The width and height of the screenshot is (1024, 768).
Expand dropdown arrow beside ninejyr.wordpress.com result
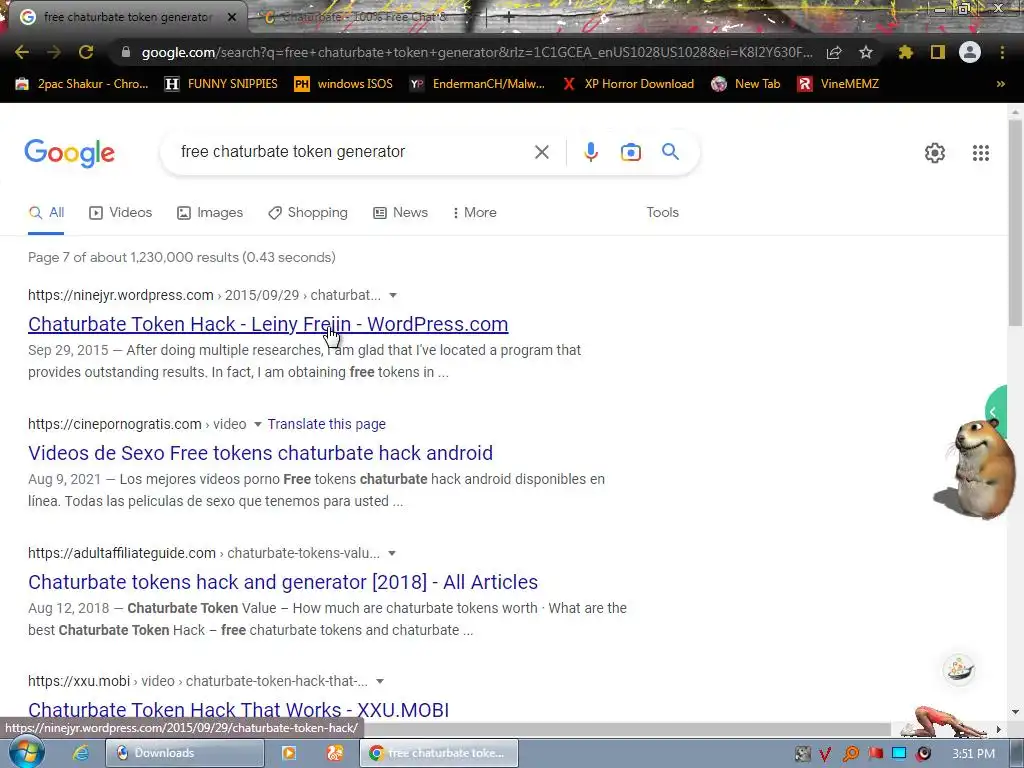393,295
